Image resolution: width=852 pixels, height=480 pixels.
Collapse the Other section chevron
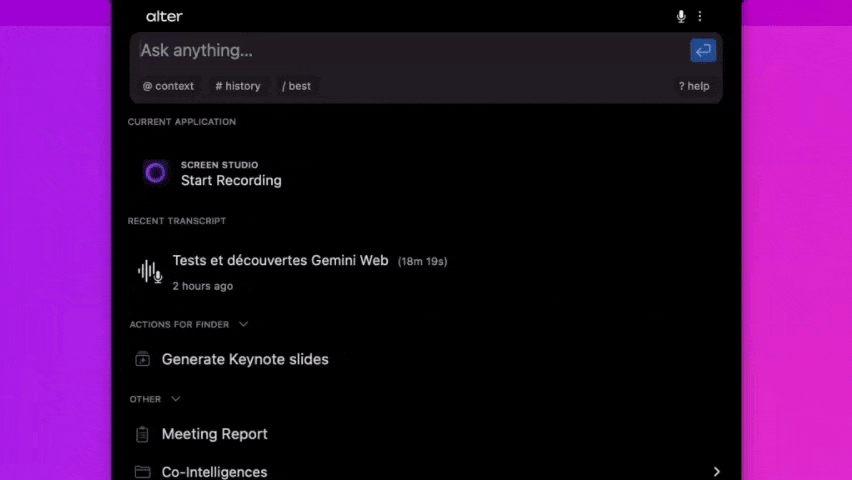click(176, 399)
